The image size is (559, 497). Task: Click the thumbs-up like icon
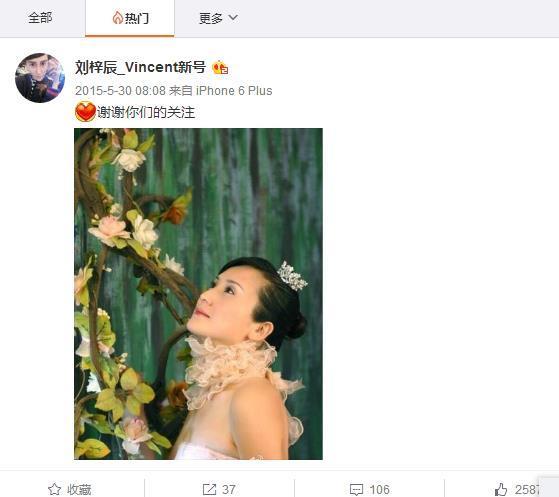(501, 489)
